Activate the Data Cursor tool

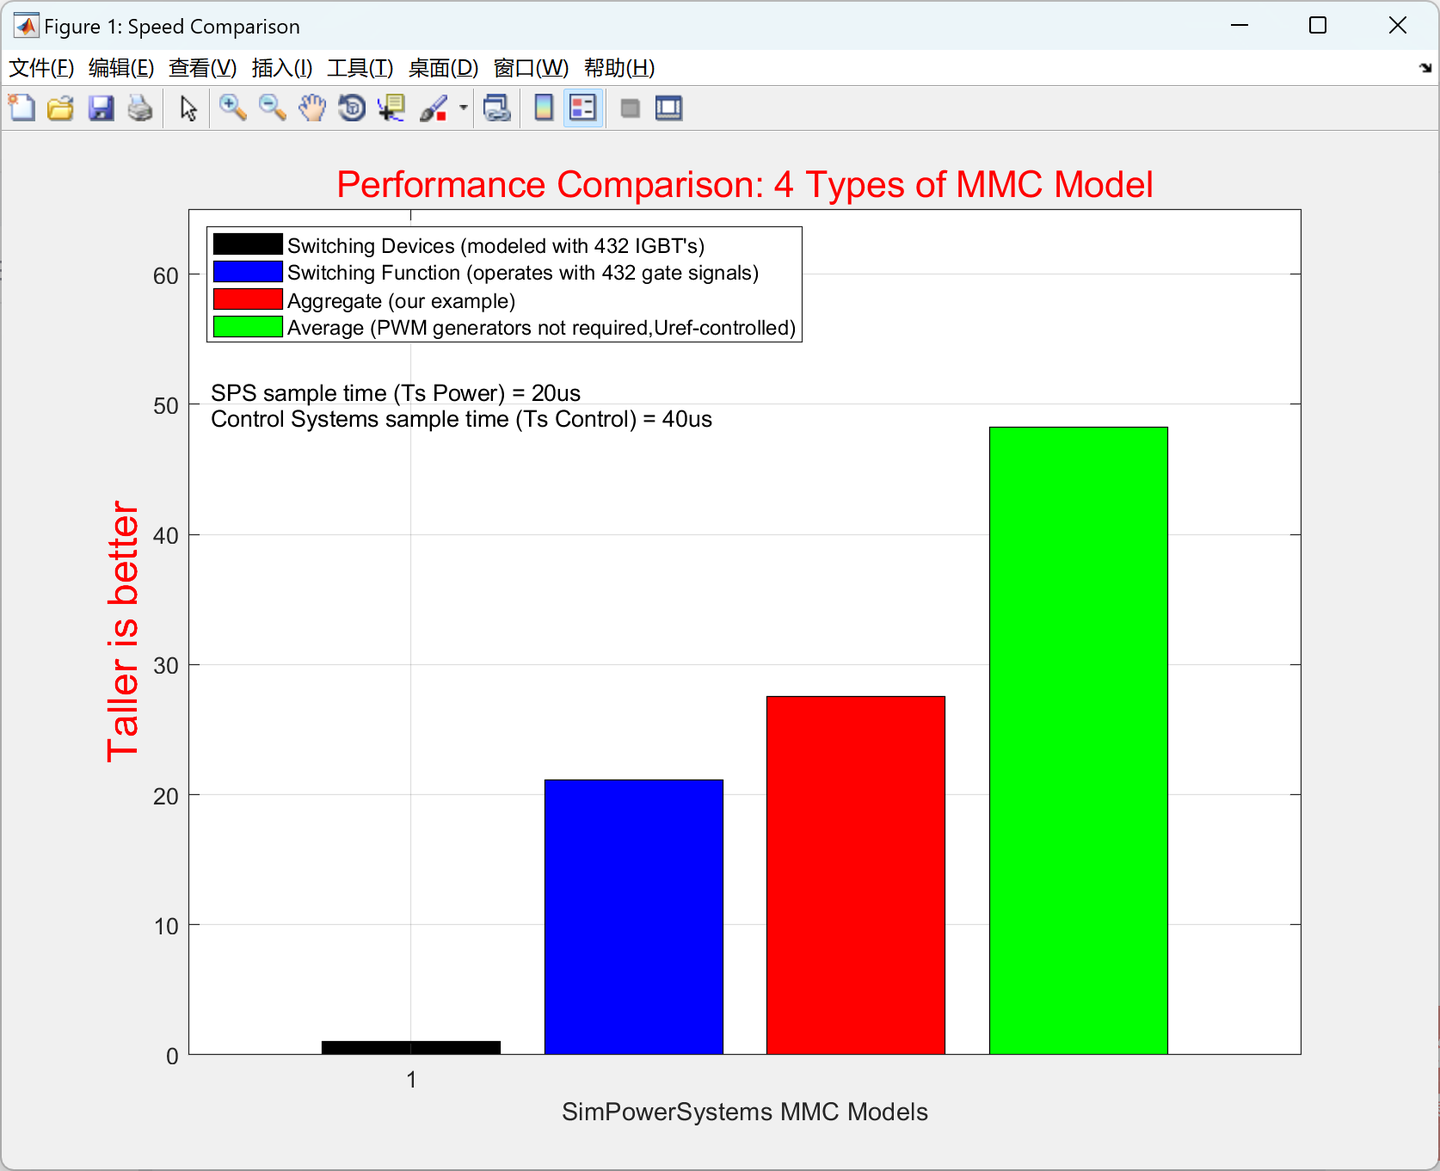point(391,107)
